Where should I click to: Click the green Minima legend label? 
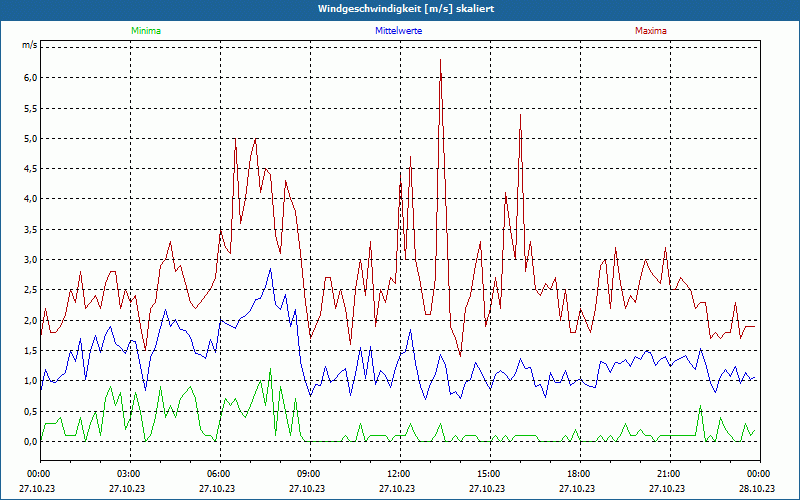click(x=145, y=31)
